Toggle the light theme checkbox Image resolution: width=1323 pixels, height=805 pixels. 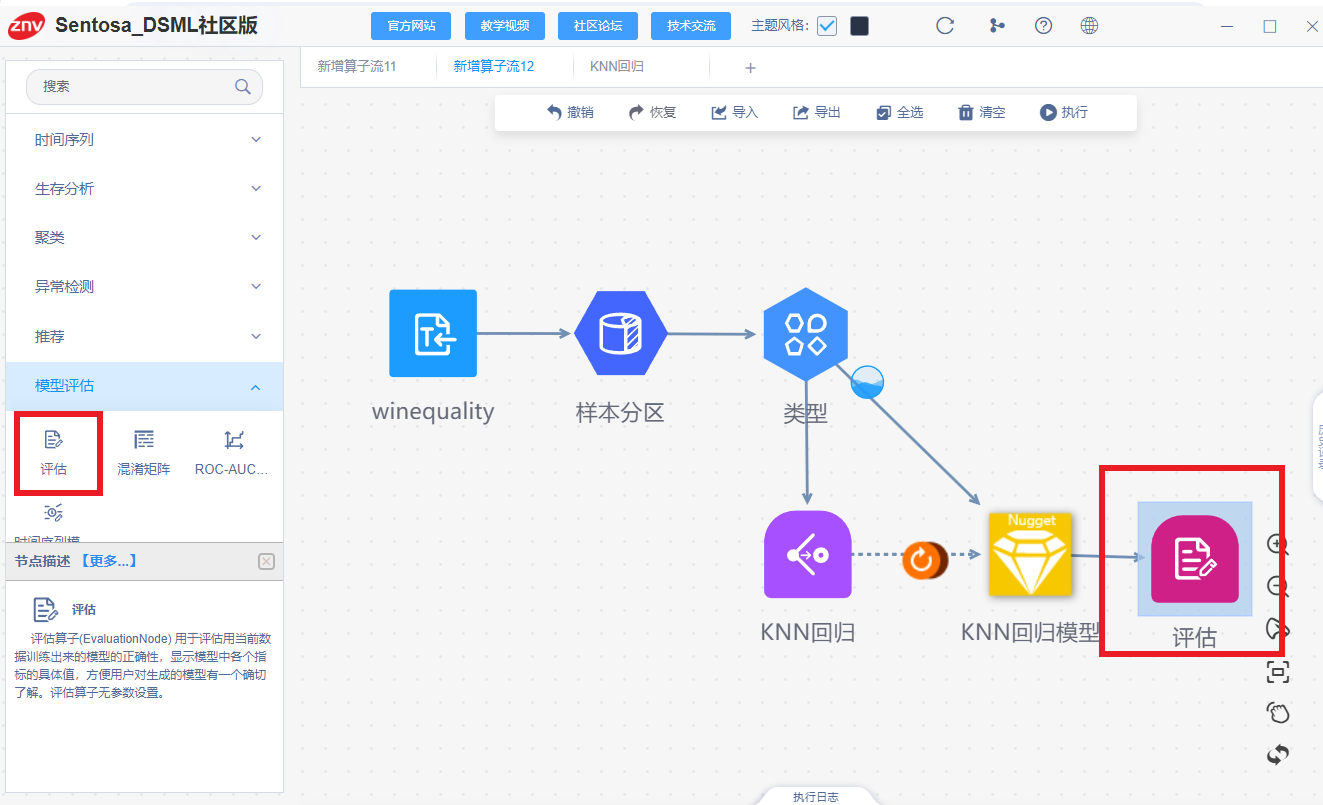click(x=827, y=26)
